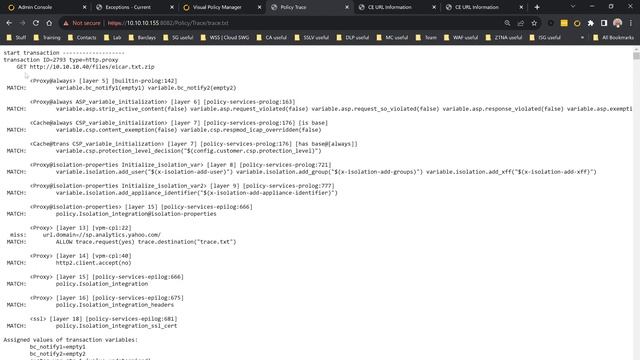
Task: Open the All Bookmarks folder
Action: [613, 38]
